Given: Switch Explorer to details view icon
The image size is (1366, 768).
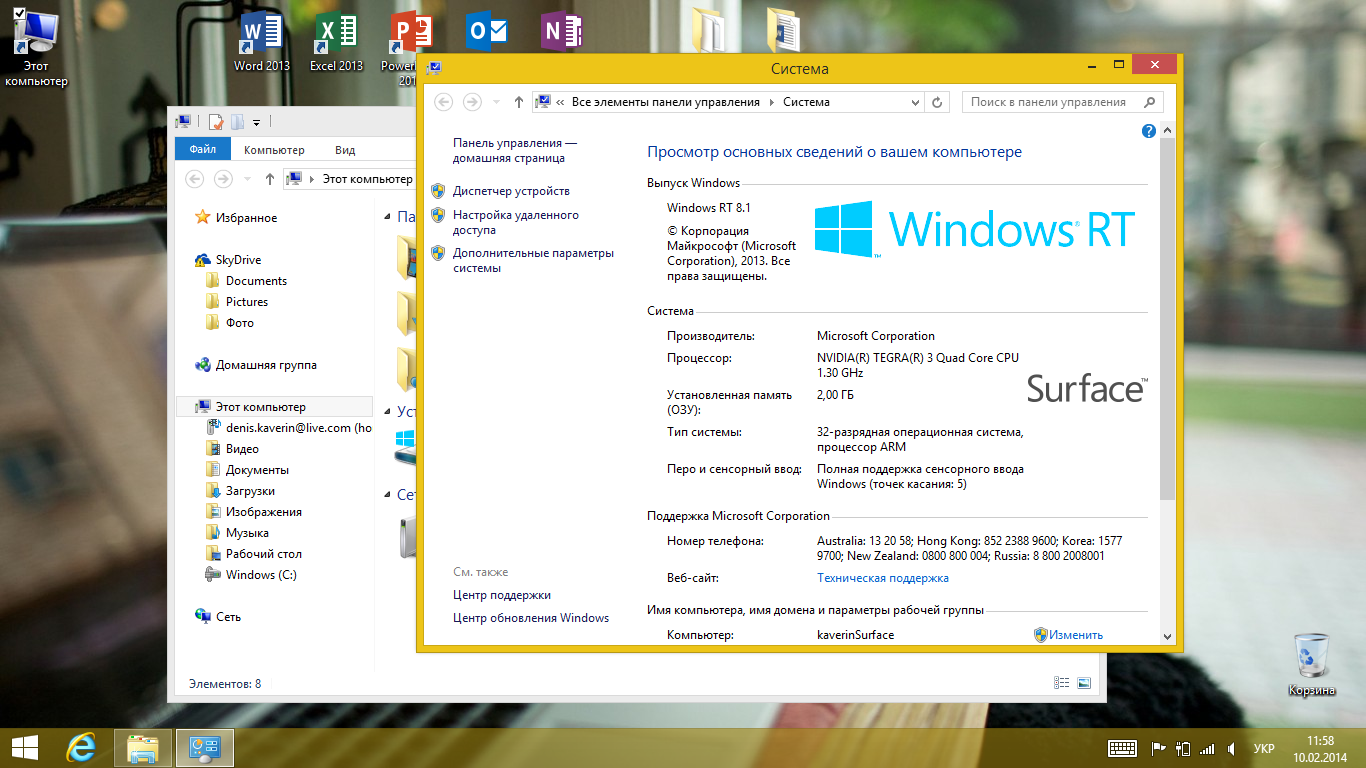Looking at the screenshot, I should tap(1061, 683).
